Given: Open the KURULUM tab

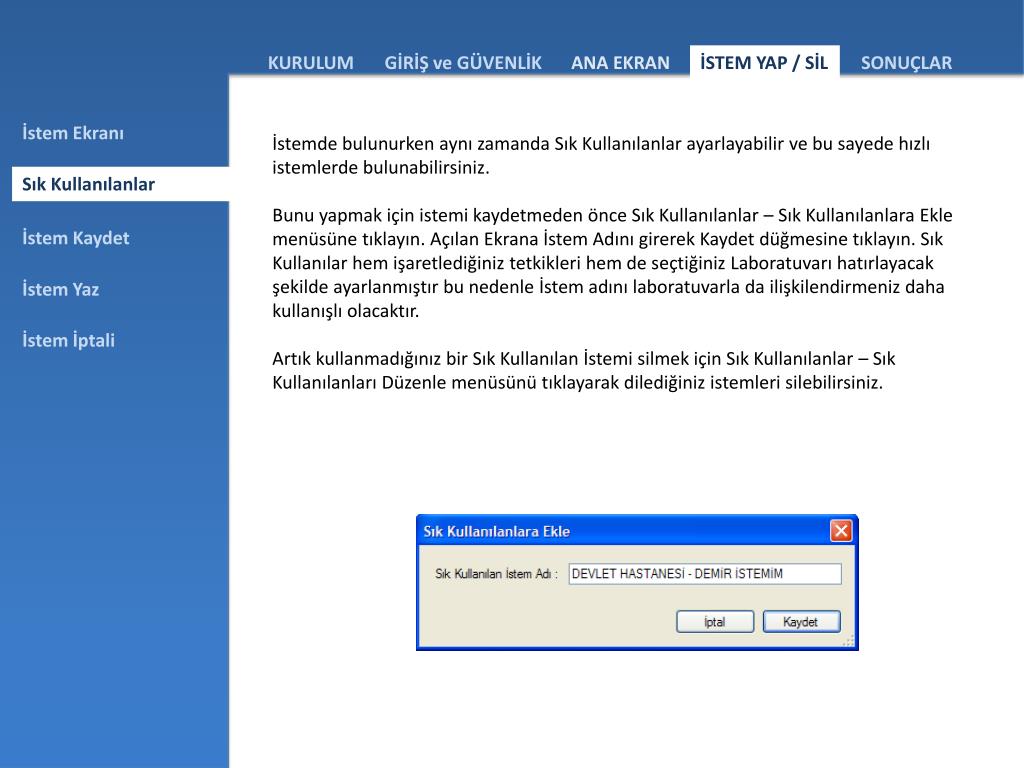Looking at the screenshot, I should 310,63.
